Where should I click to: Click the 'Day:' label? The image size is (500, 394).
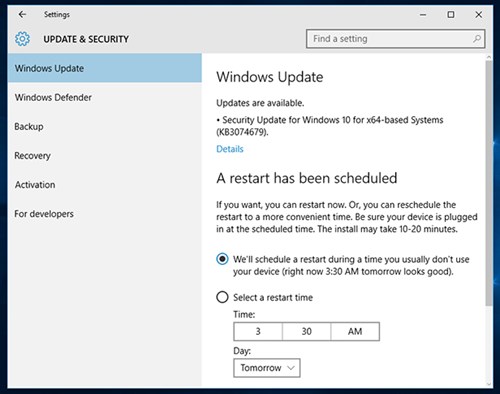[x=242, y=351]
